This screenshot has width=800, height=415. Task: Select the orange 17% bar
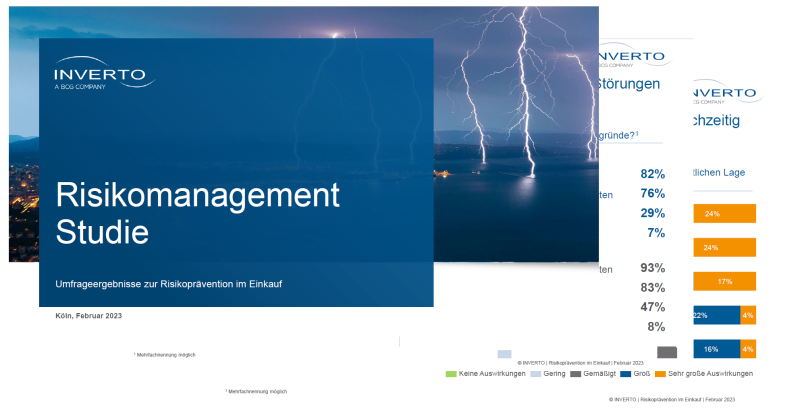coord(724,281)
